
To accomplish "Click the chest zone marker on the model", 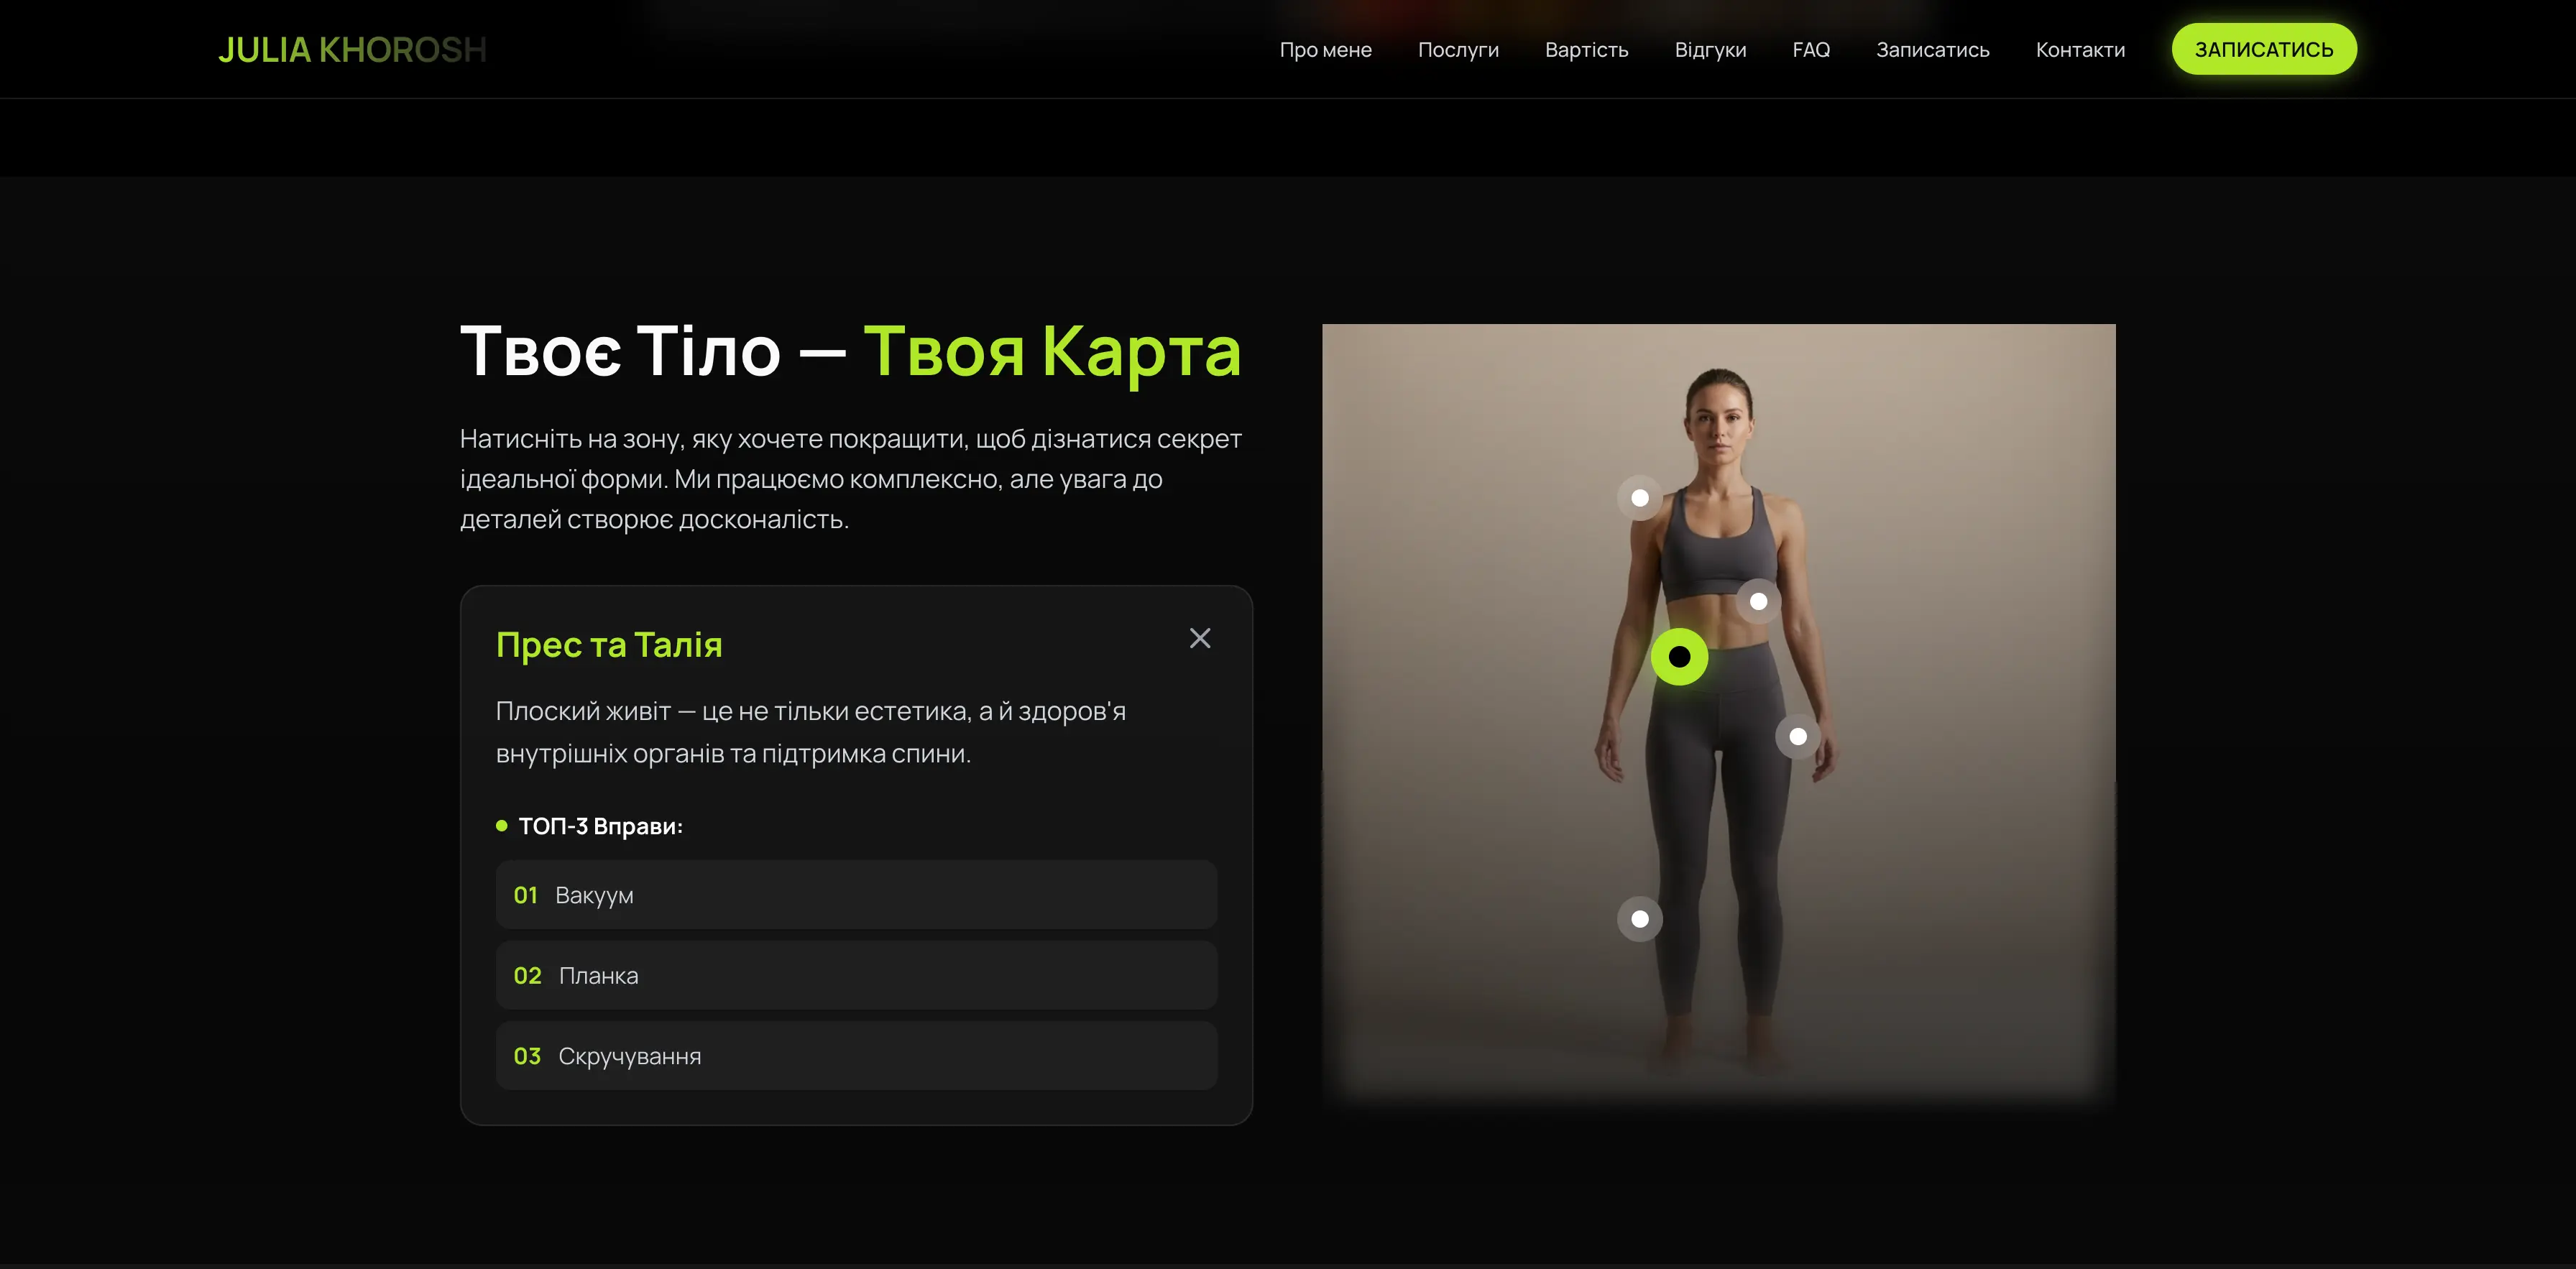I will click(x=1759, y=602).
